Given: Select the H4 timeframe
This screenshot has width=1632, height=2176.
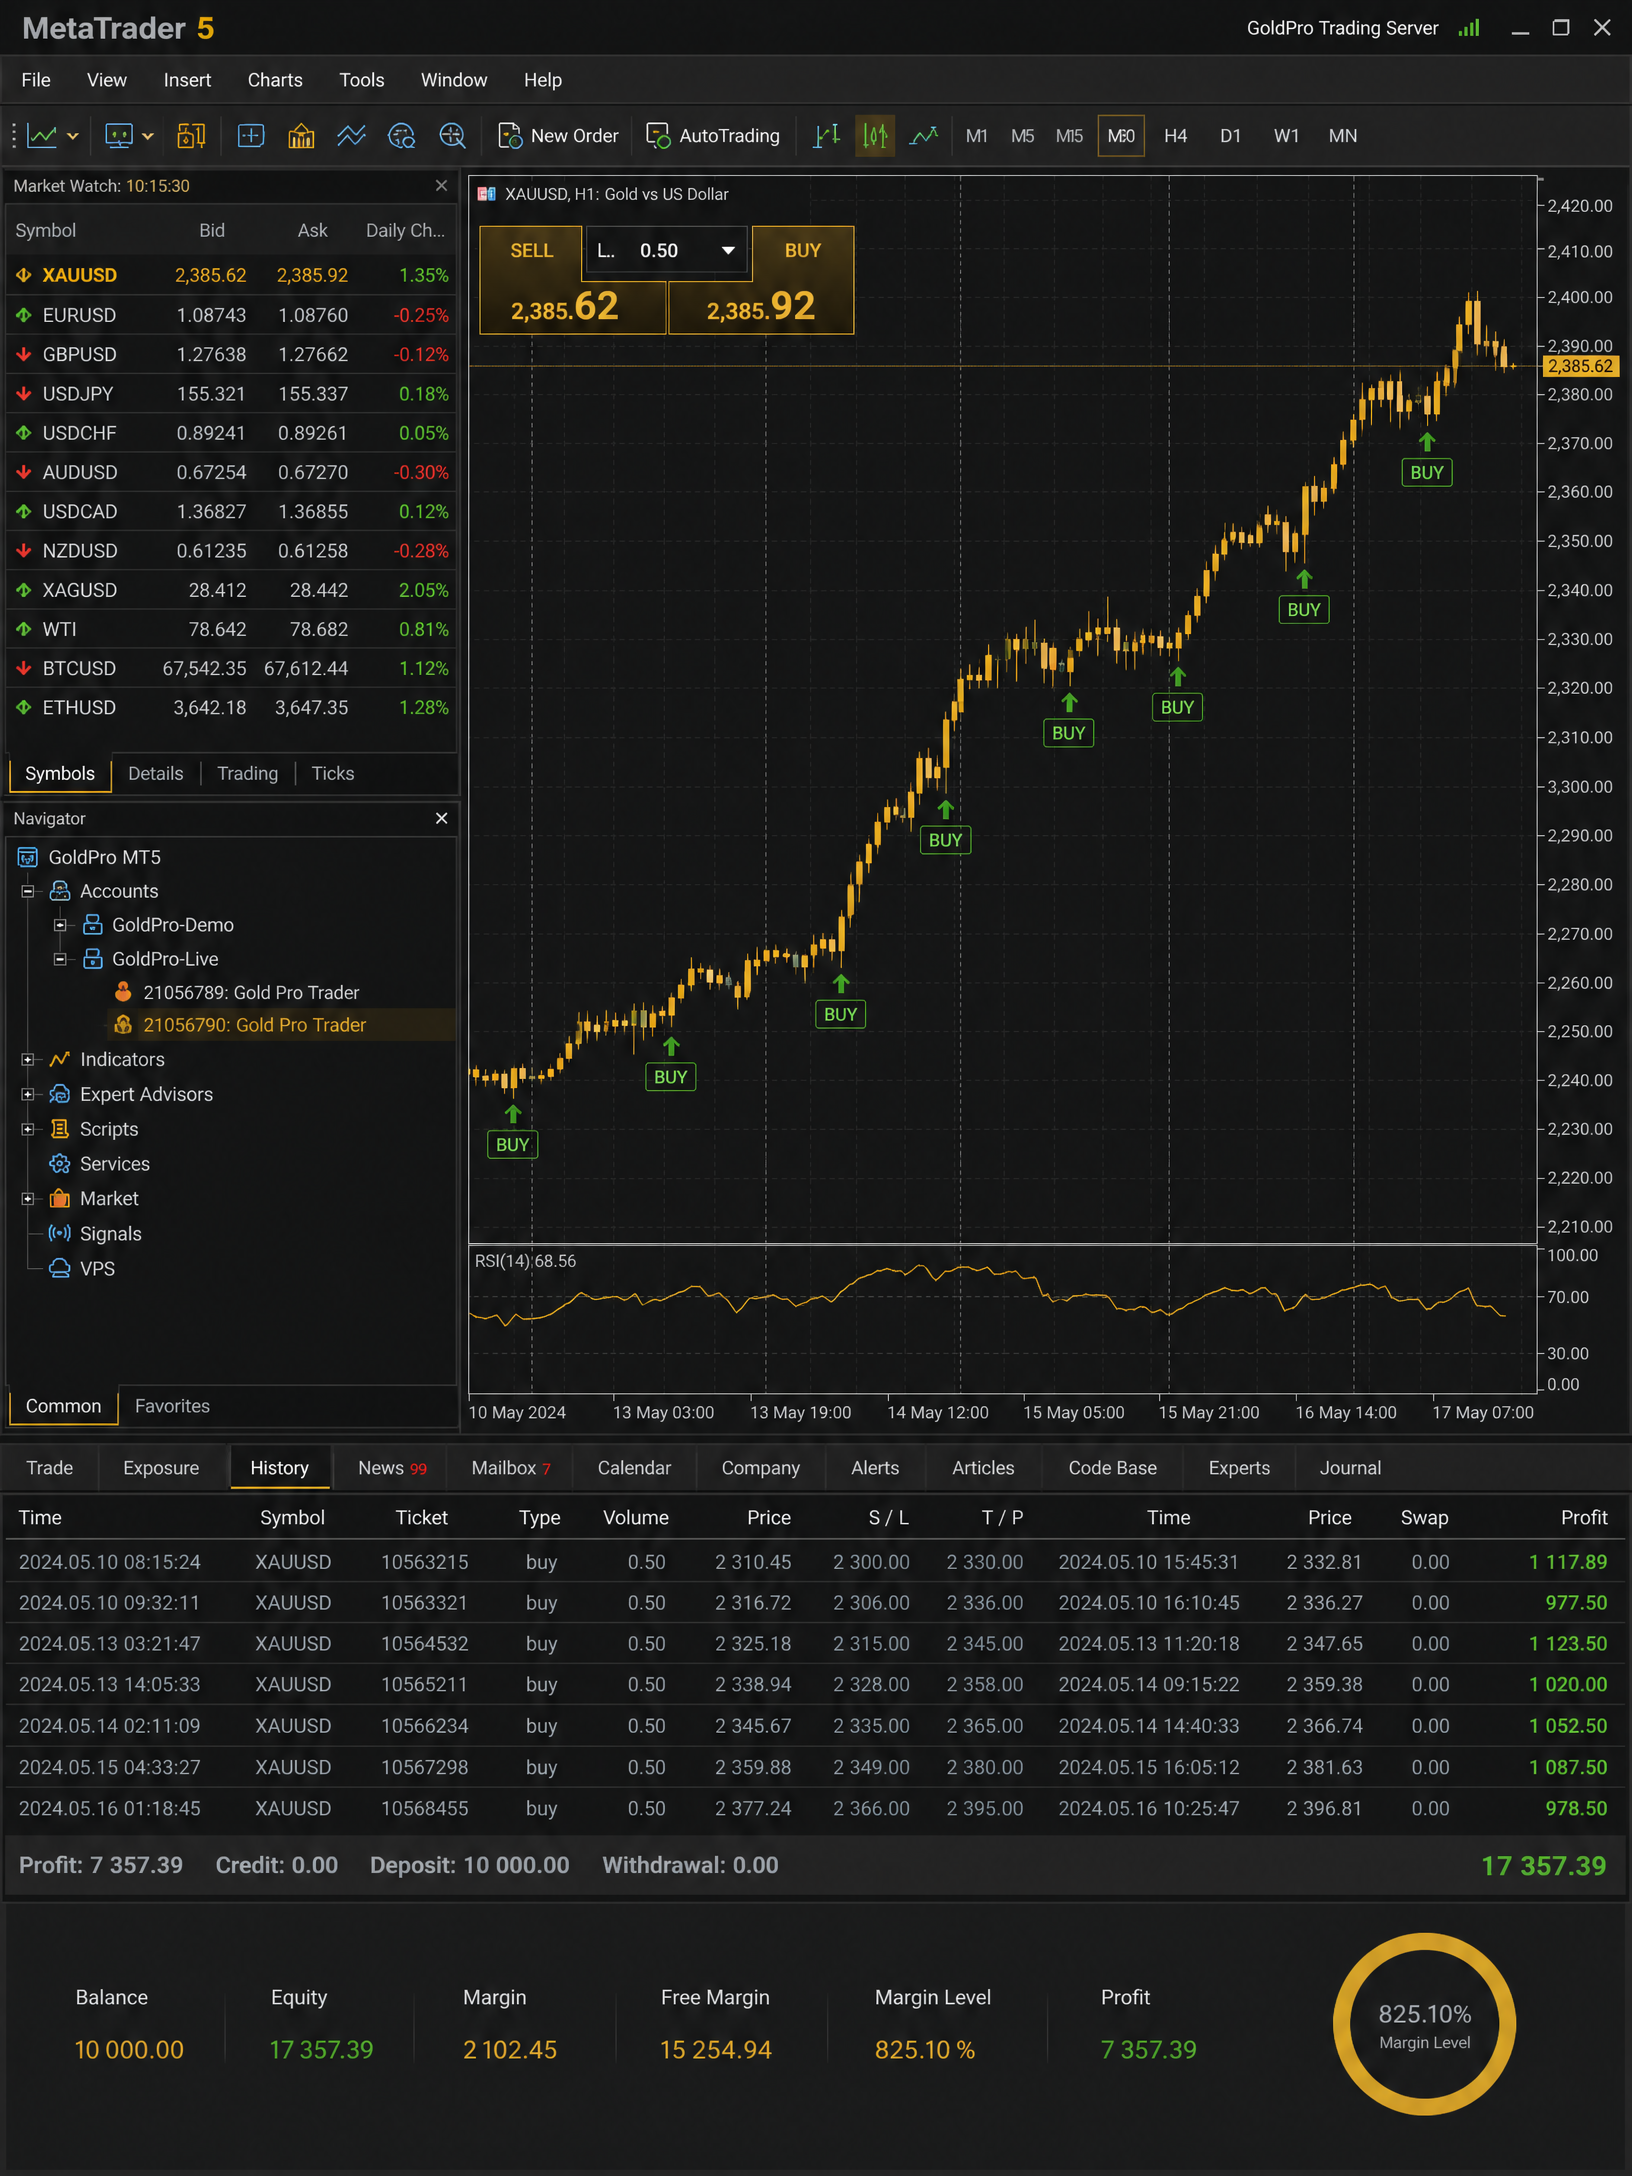Looking at the screenshot, I should (x=1175, y=136).
